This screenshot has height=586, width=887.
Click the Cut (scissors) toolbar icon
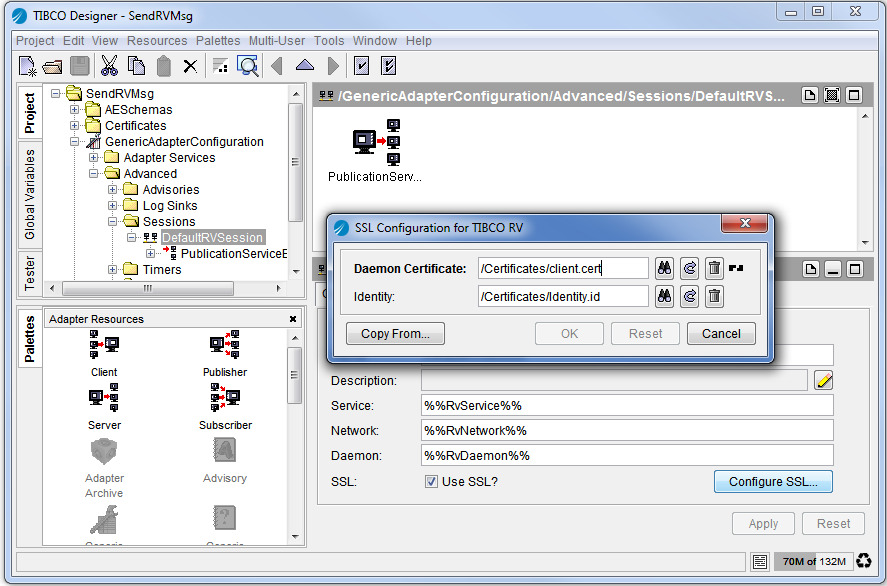(109, 66)
